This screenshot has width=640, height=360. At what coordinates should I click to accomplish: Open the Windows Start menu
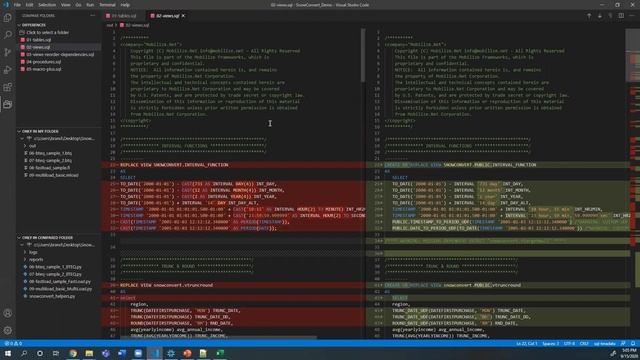(8, 353)
